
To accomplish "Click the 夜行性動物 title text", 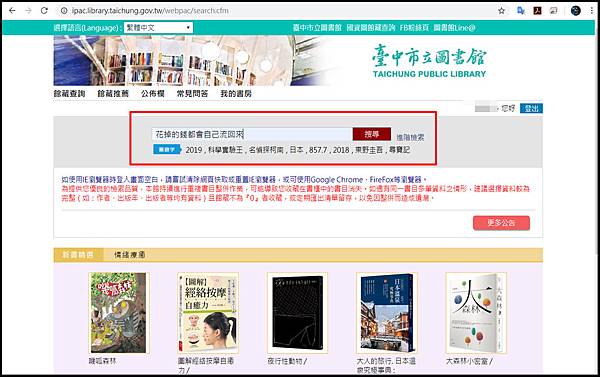I will pos(287,361).
